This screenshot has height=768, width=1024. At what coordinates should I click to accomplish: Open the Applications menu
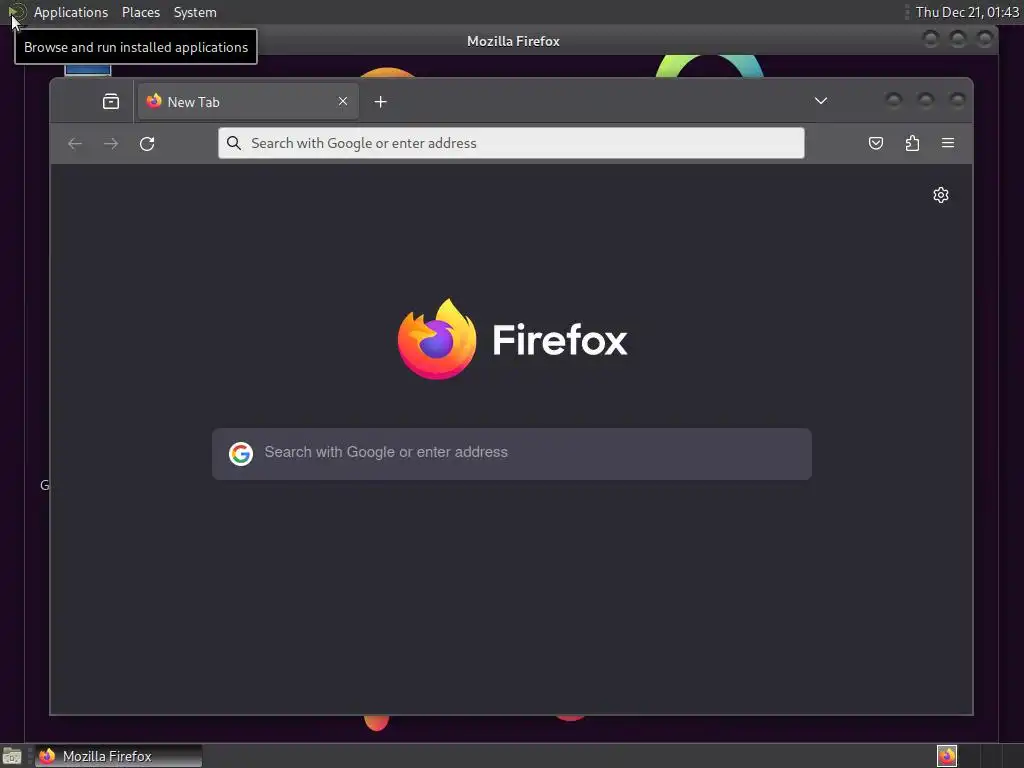coord(71,12)
